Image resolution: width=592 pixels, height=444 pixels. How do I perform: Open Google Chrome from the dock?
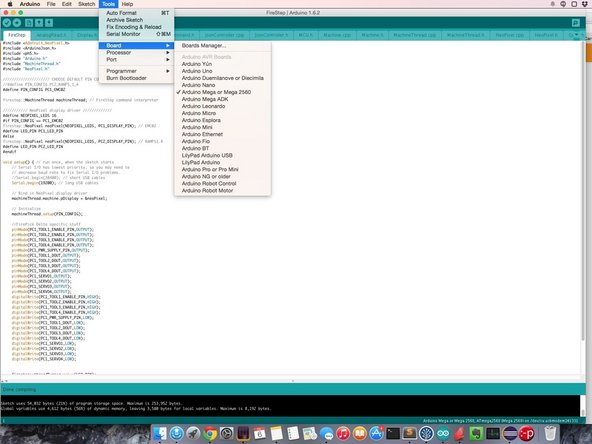tap(210, 433)
